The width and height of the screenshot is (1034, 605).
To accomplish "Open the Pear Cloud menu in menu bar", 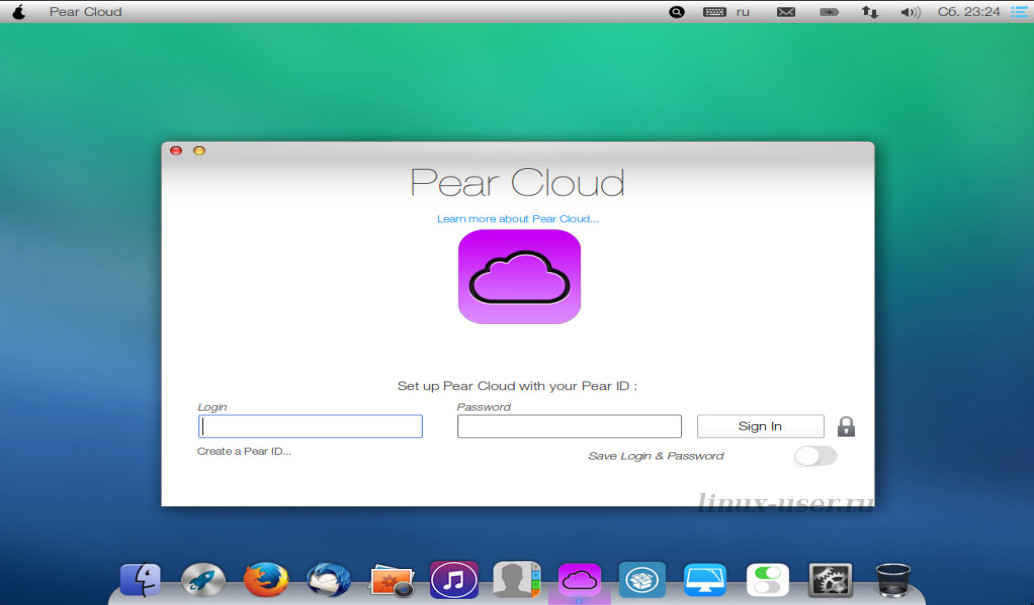I will point(86,12).
